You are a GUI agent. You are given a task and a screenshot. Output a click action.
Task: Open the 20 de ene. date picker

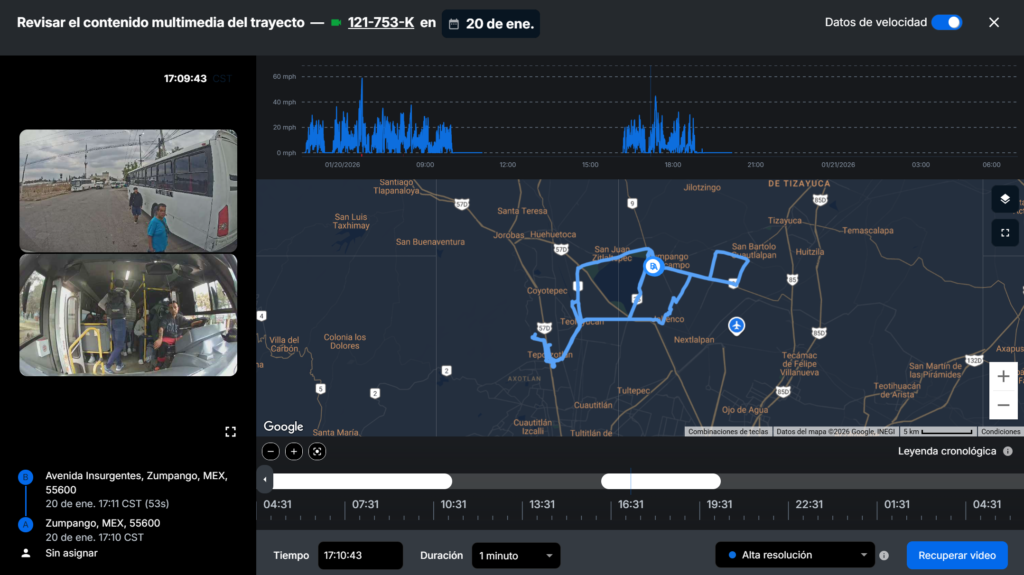point(490,23)
